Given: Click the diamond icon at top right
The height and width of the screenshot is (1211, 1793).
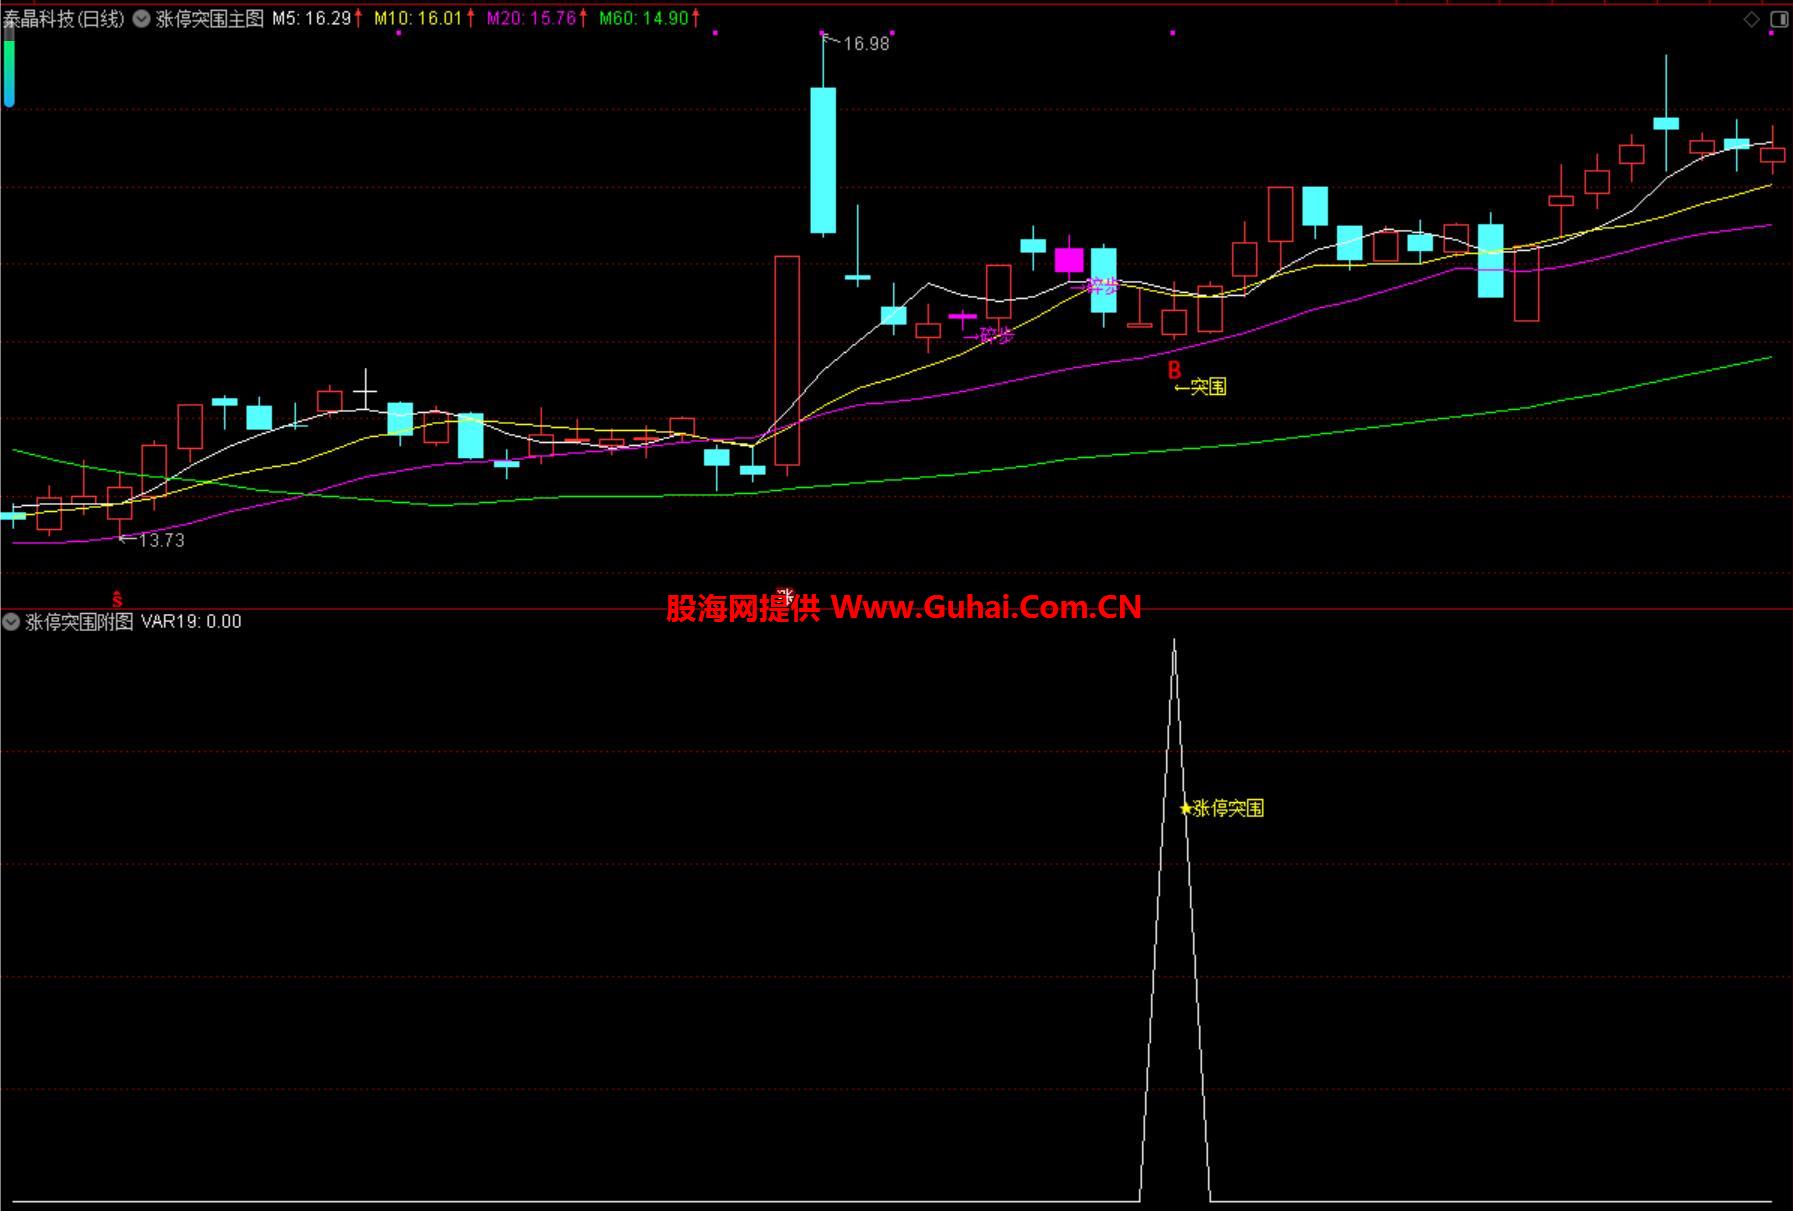Looking at the screenshot, I should 1751,19.
